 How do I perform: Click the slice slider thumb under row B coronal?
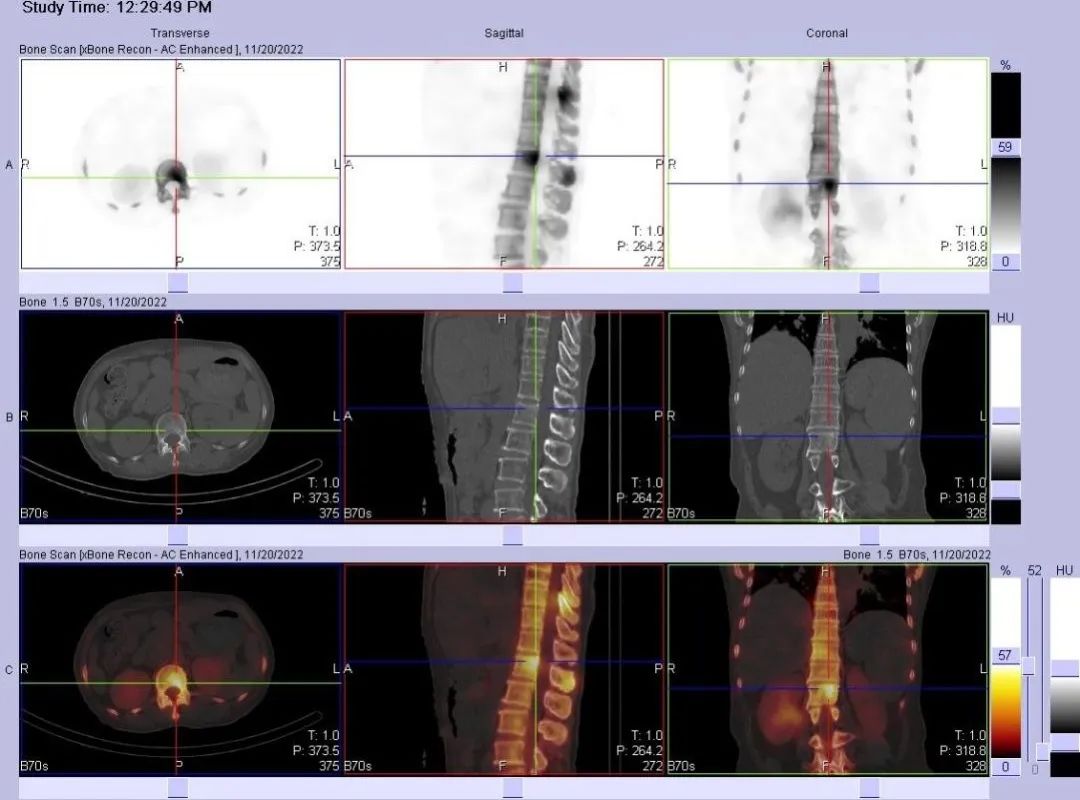click(x=869, y=535)
